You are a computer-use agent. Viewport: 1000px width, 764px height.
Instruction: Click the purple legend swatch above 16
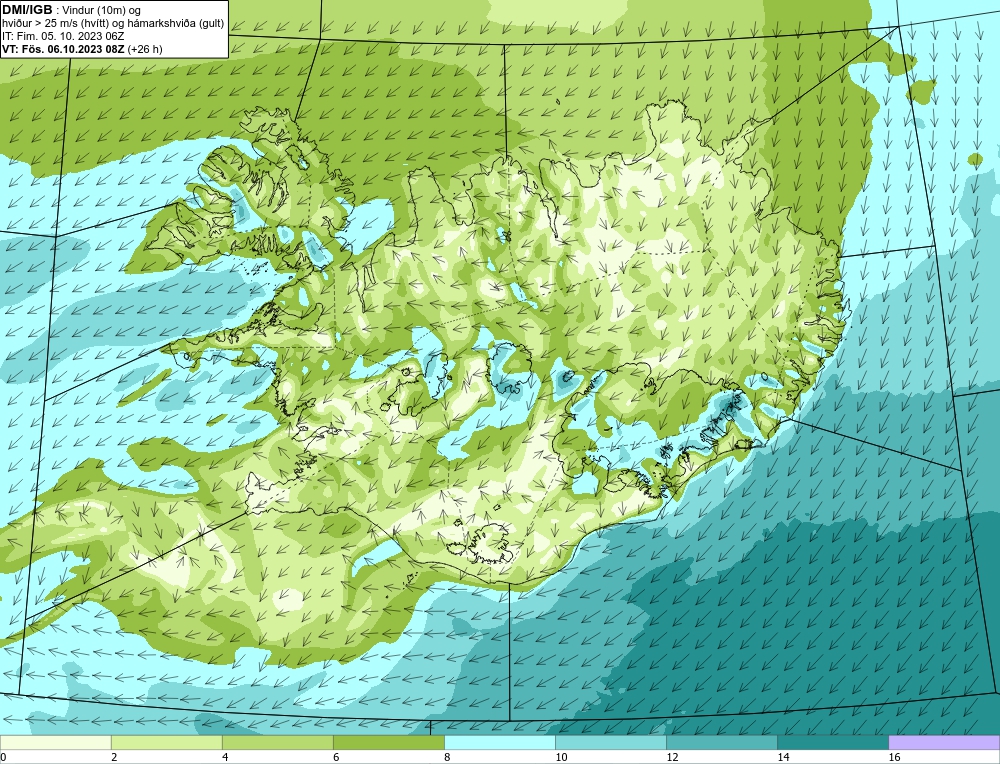944,742
